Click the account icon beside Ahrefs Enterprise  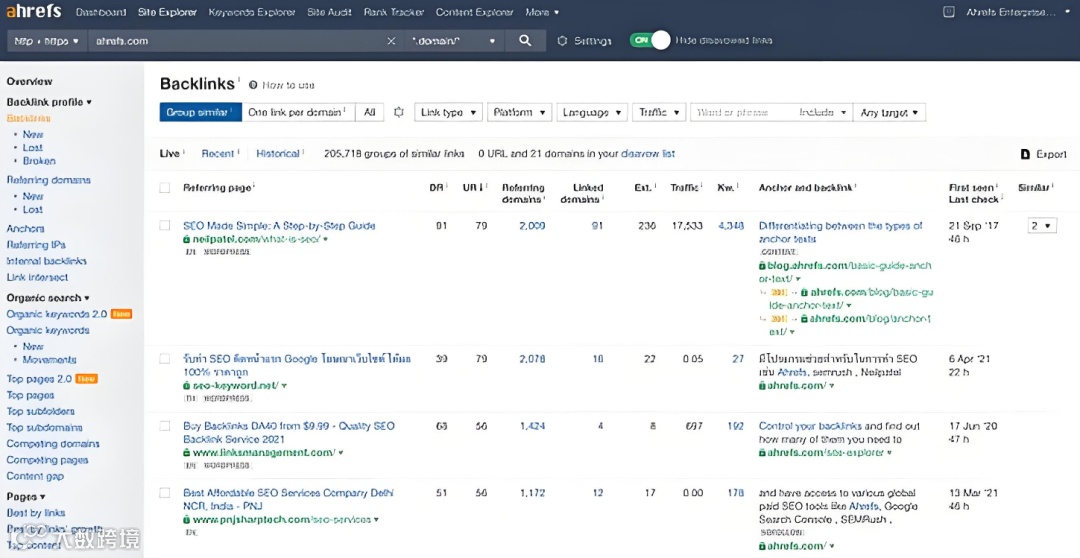pyautogui.click(x=949, y=12)
